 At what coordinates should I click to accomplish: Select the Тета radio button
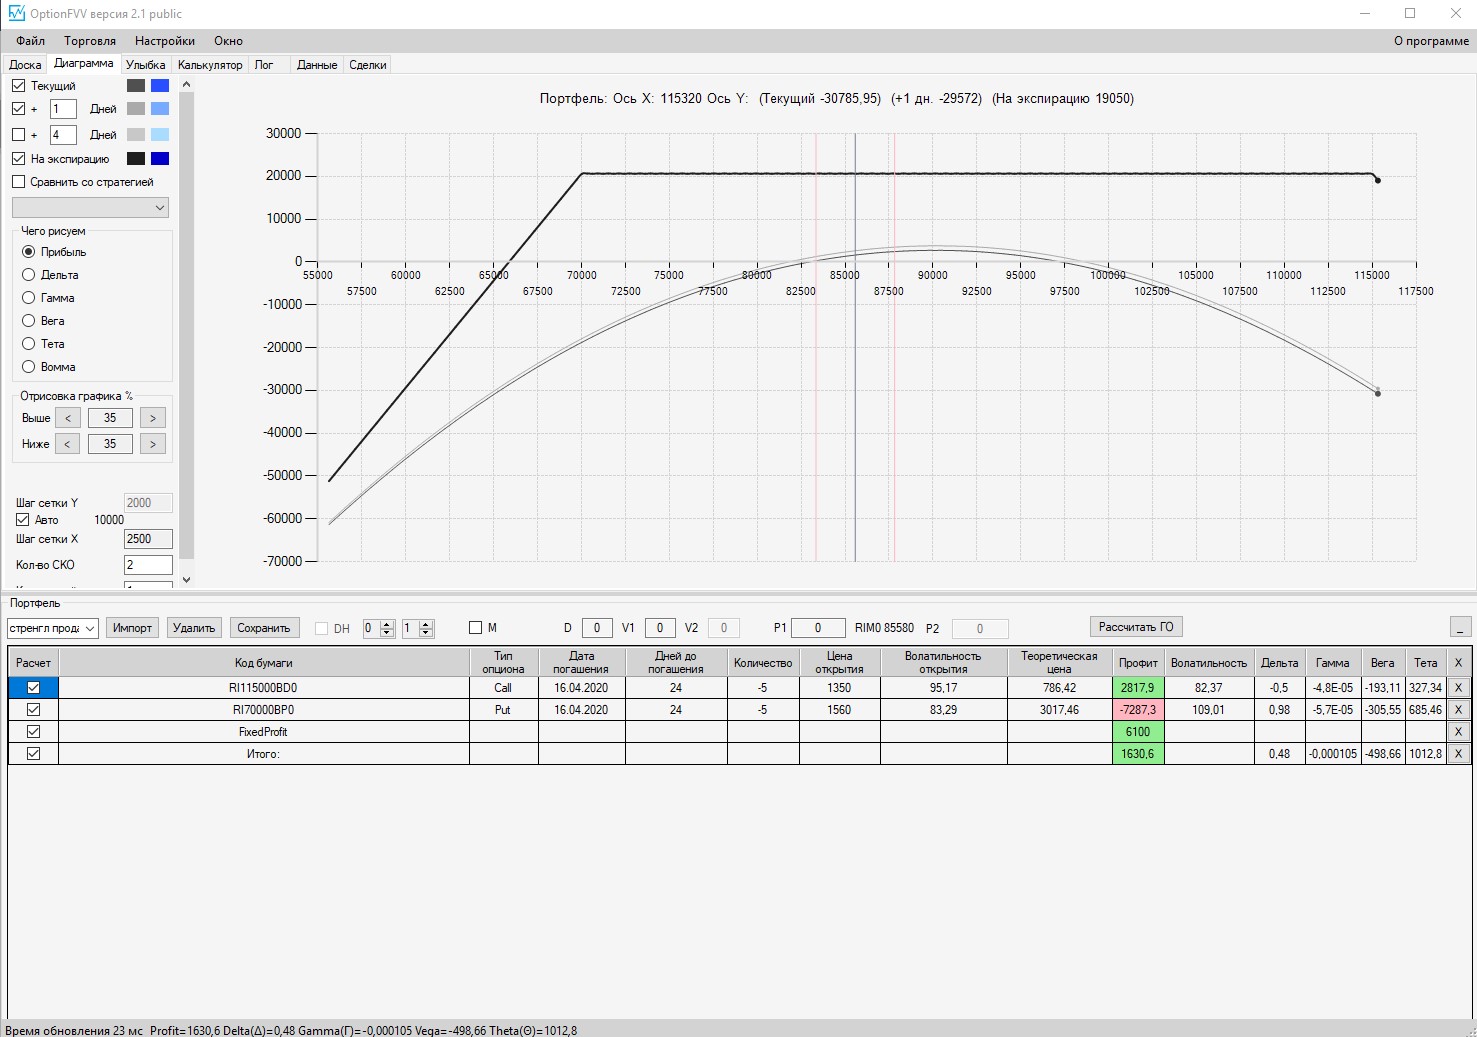[29, 344]
